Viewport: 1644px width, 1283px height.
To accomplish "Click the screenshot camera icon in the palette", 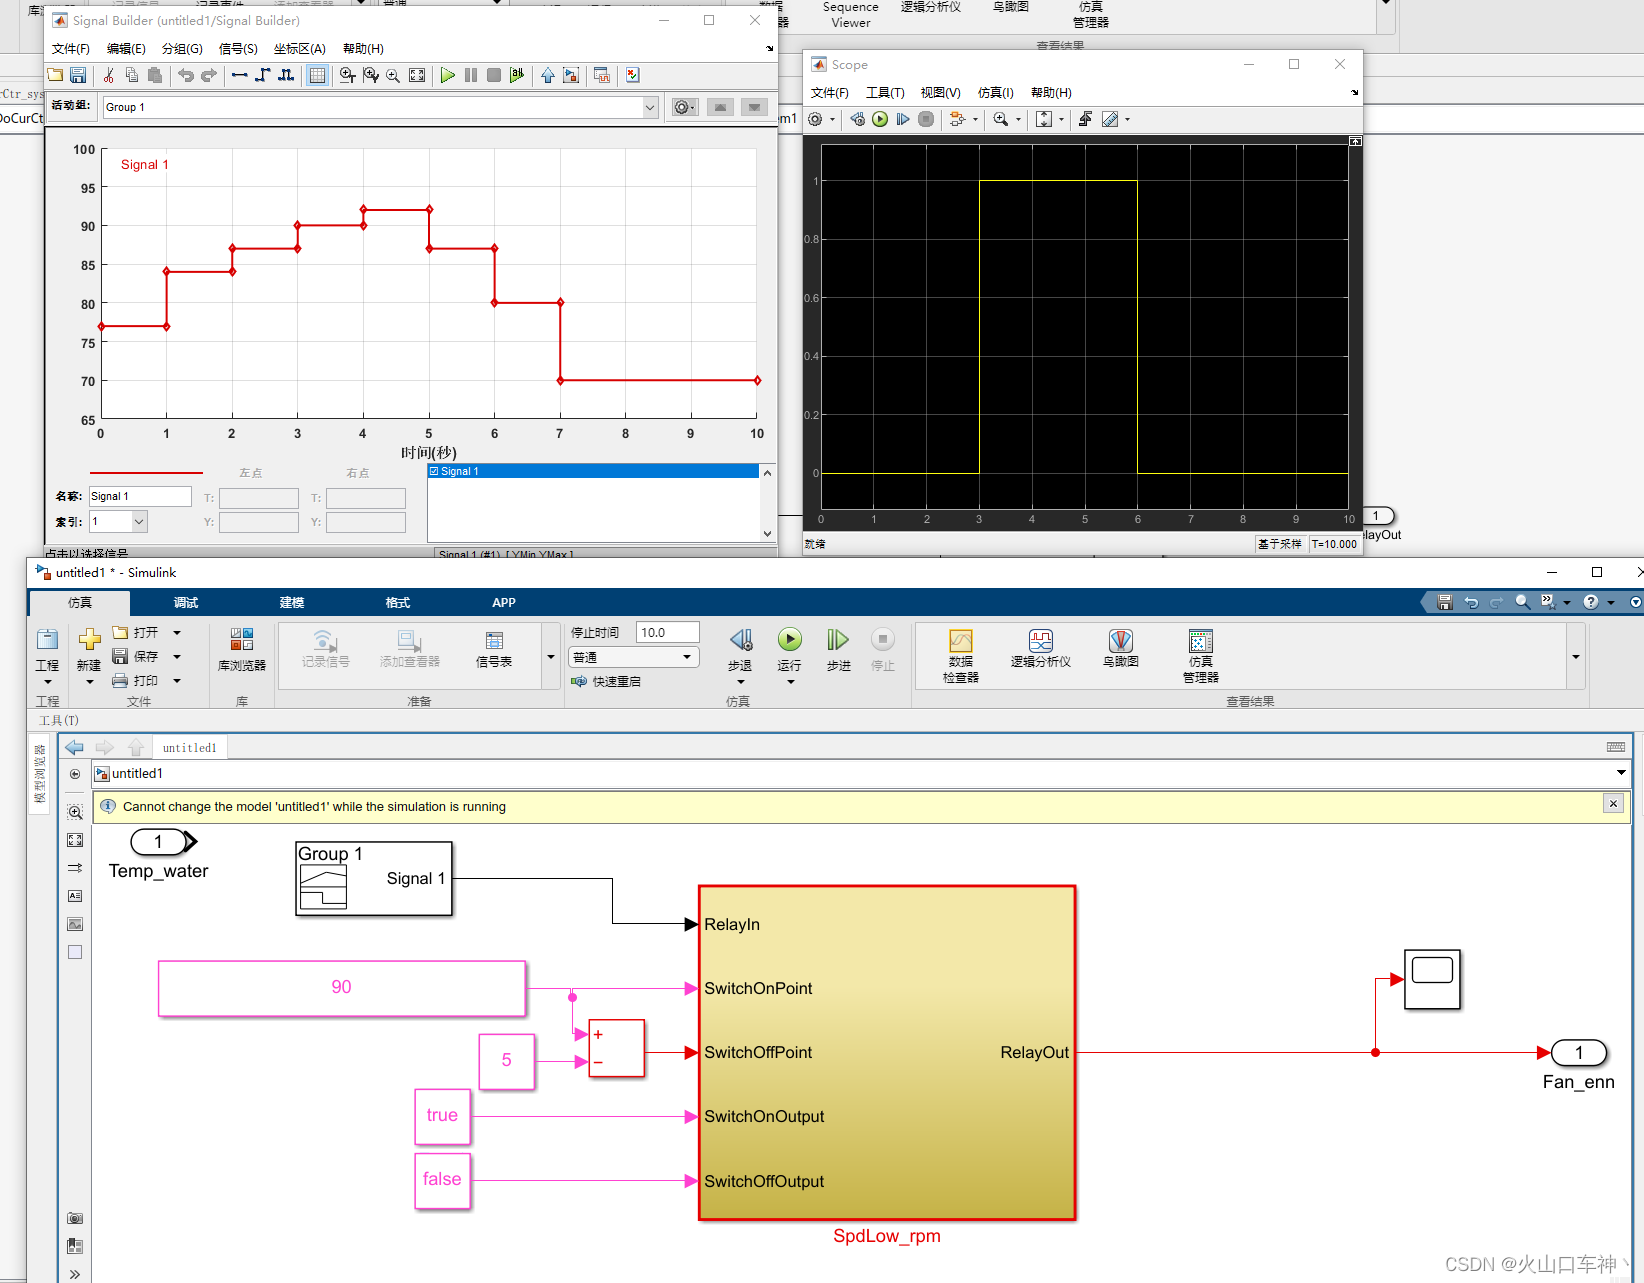I will point(75,1218).
